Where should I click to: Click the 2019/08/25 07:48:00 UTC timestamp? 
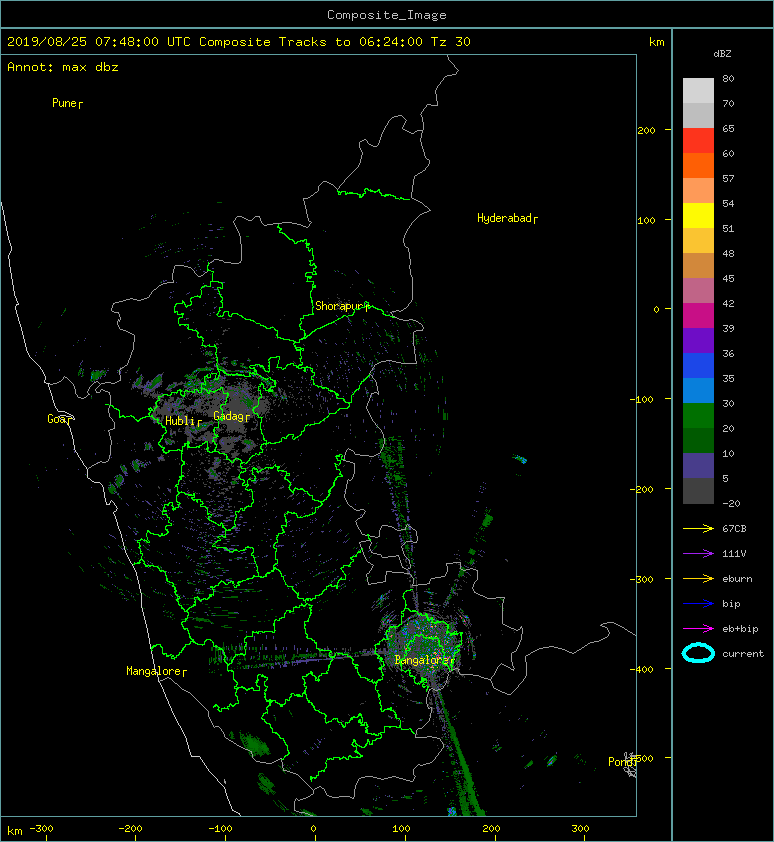coord(99,42)
